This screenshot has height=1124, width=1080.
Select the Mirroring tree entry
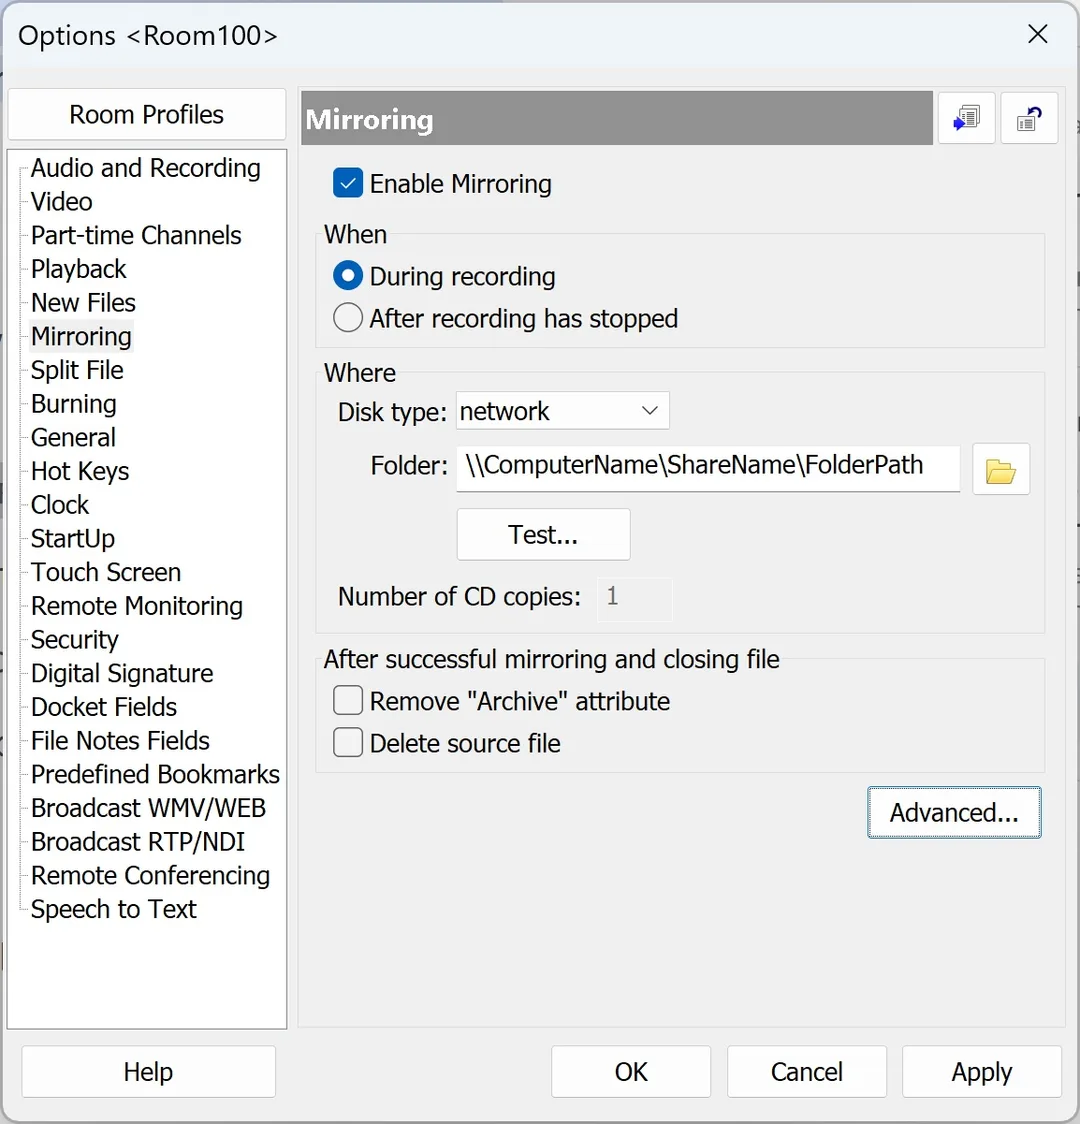[x=81, y=337]
